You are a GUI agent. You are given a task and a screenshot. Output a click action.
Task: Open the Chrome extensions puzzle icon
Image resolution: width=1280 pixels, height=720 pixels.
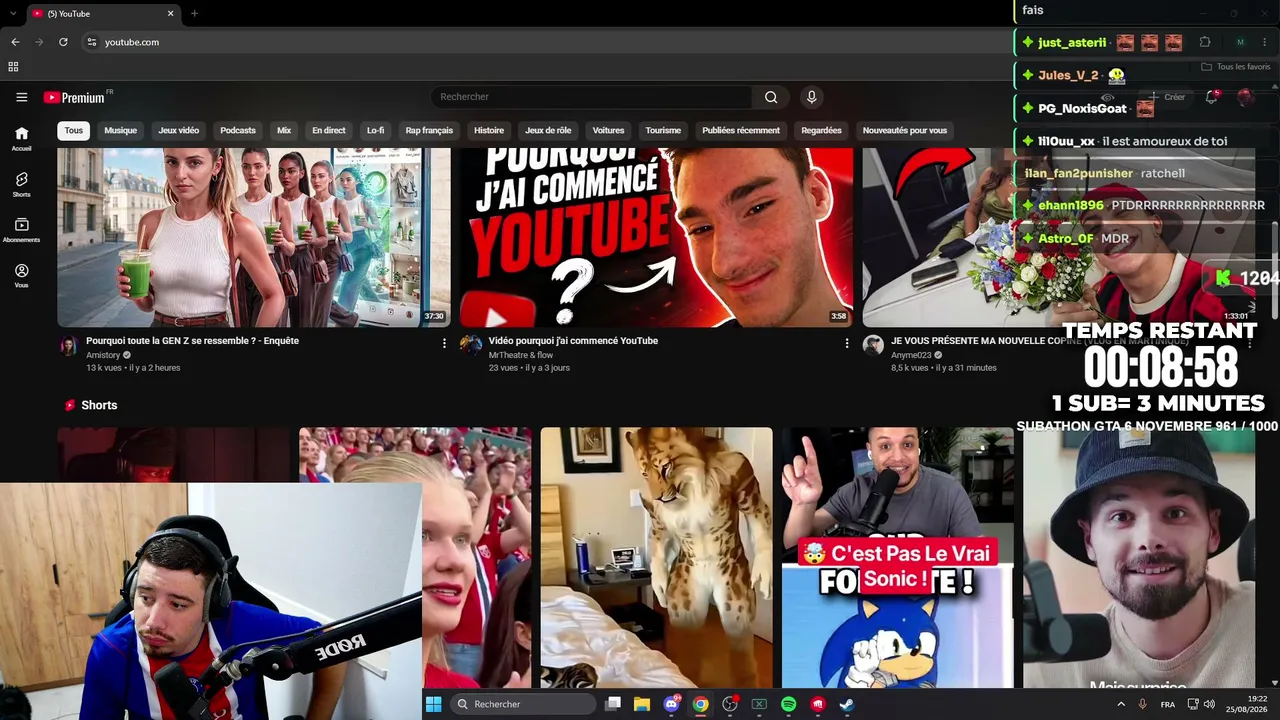pyautogui.click(x=1205, y=42)
